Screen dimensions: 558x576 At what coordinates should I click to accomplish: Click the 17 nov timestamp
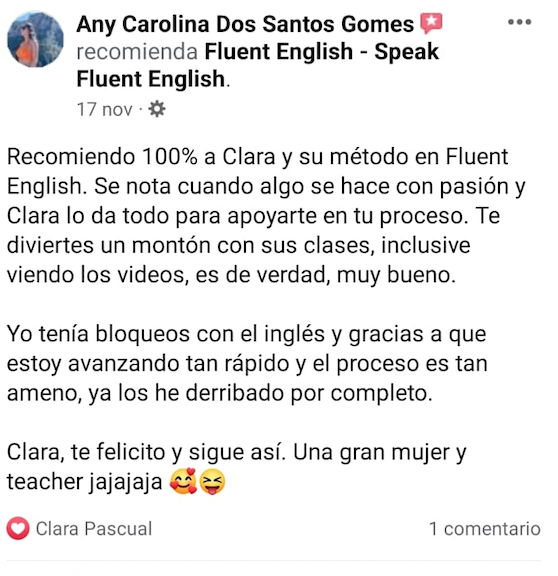point(104,109)
